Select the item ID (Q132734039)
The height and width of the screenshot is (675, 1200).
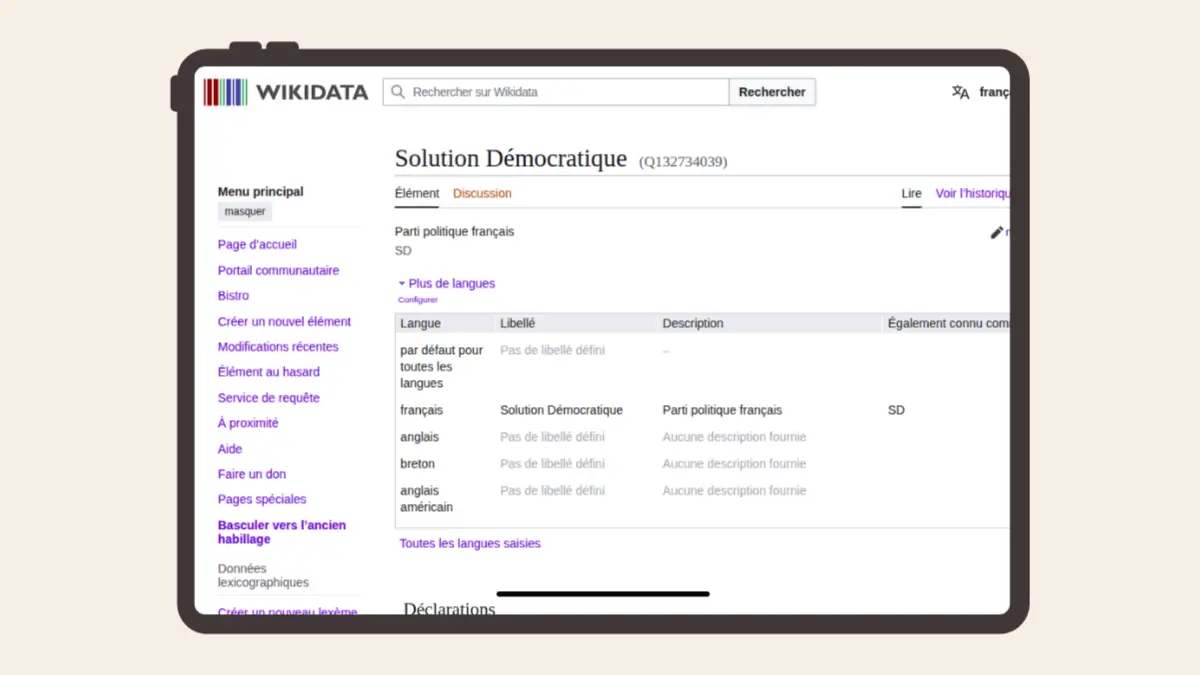tap(684, 161)
